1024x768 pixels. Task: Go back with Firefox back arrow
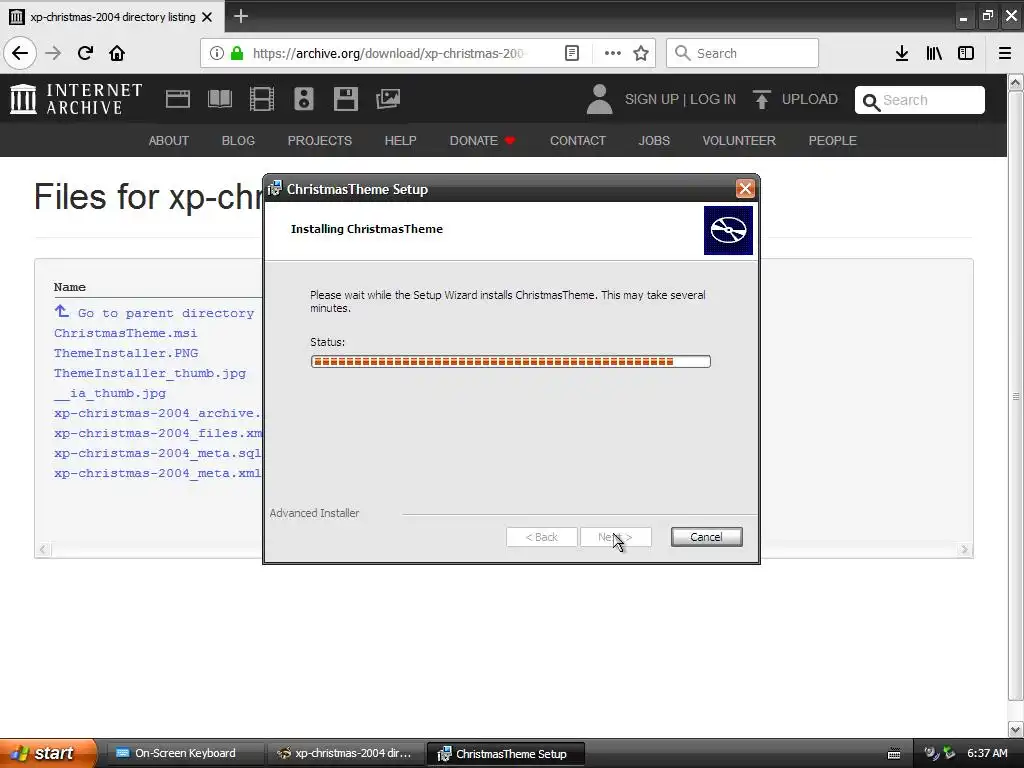coord(20,53)
